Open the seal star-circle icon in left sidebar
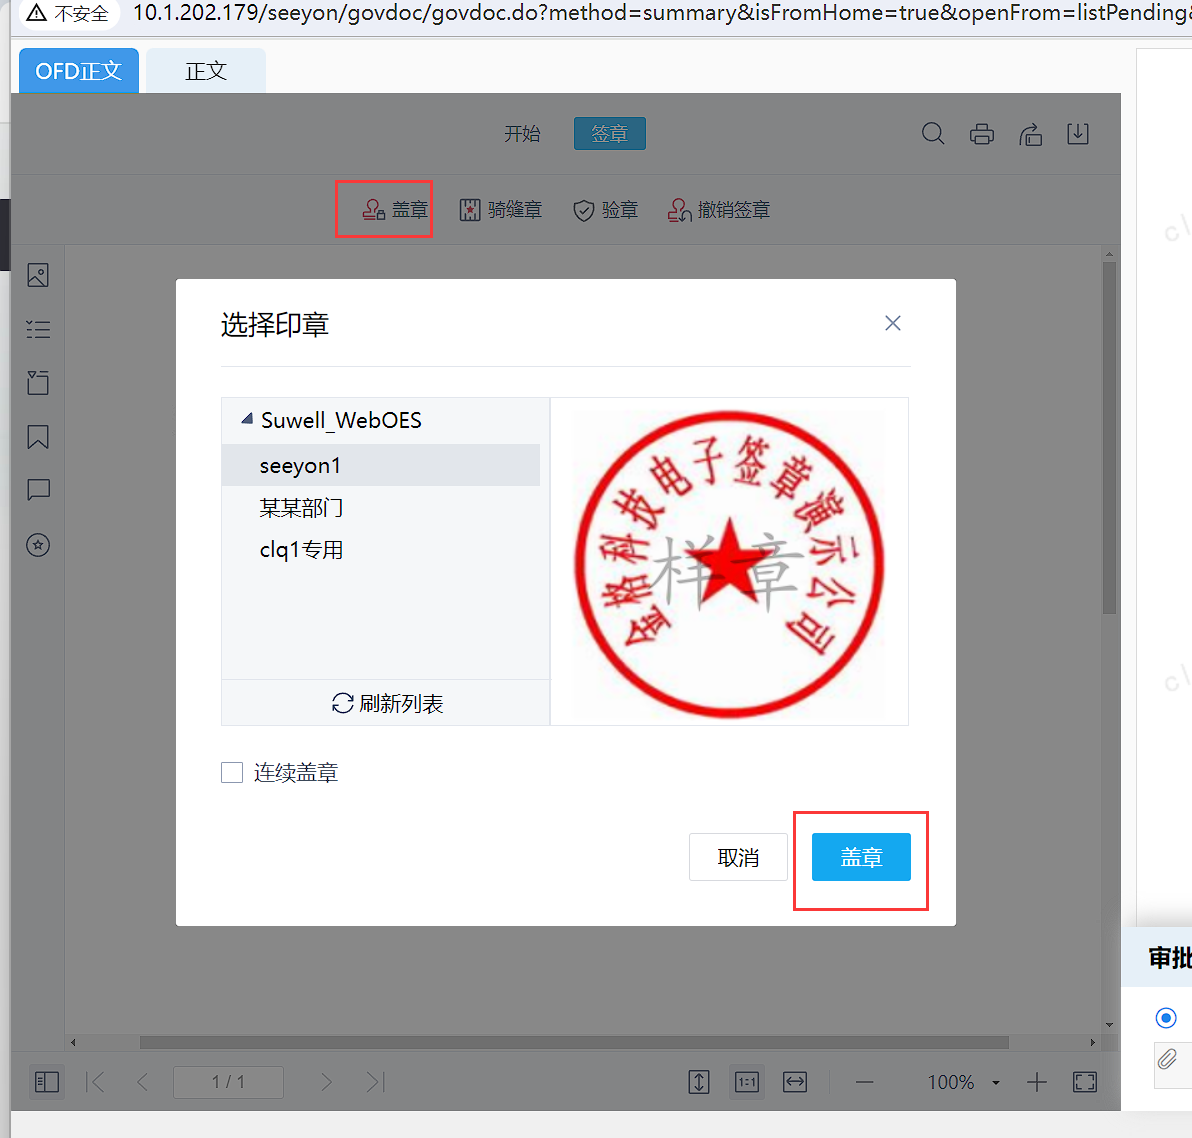Image resolution: width=1192 pixels, height=1138 pixels. coord(38,544)
